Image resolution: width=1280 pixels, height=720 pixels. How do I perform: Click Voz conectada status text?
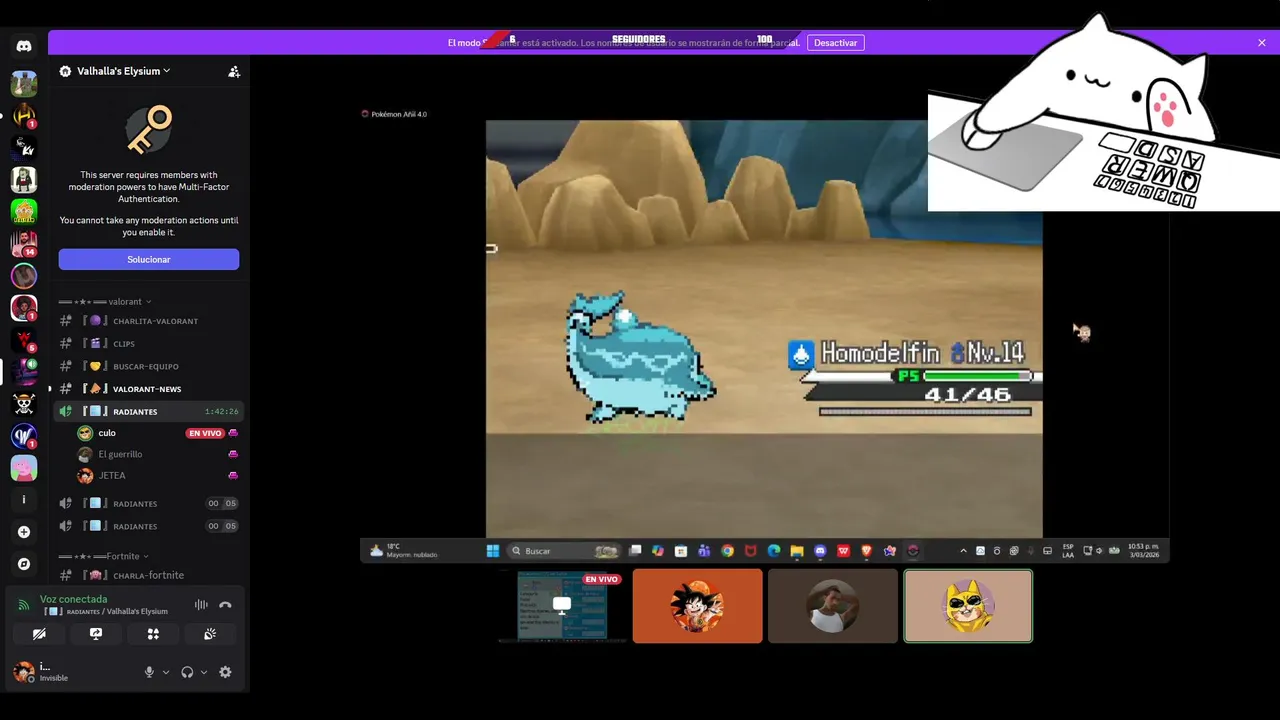coord(73,599)
